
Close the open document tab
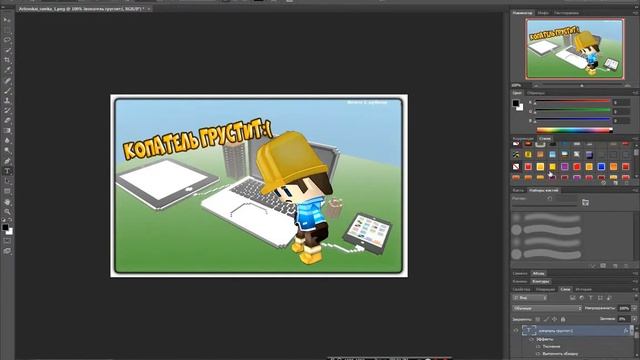(x=149, y=9)
